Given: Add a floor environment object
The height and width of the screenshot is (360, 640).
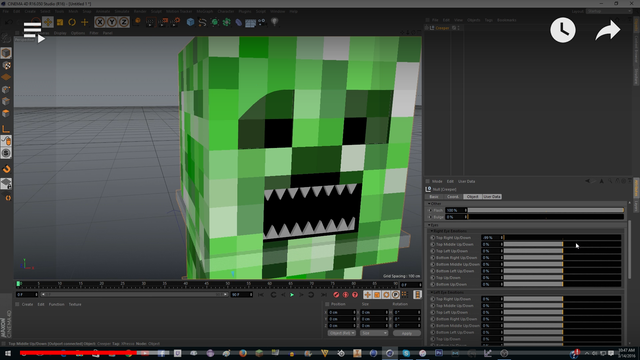Looking at the screenshot, I should [250, 22].
